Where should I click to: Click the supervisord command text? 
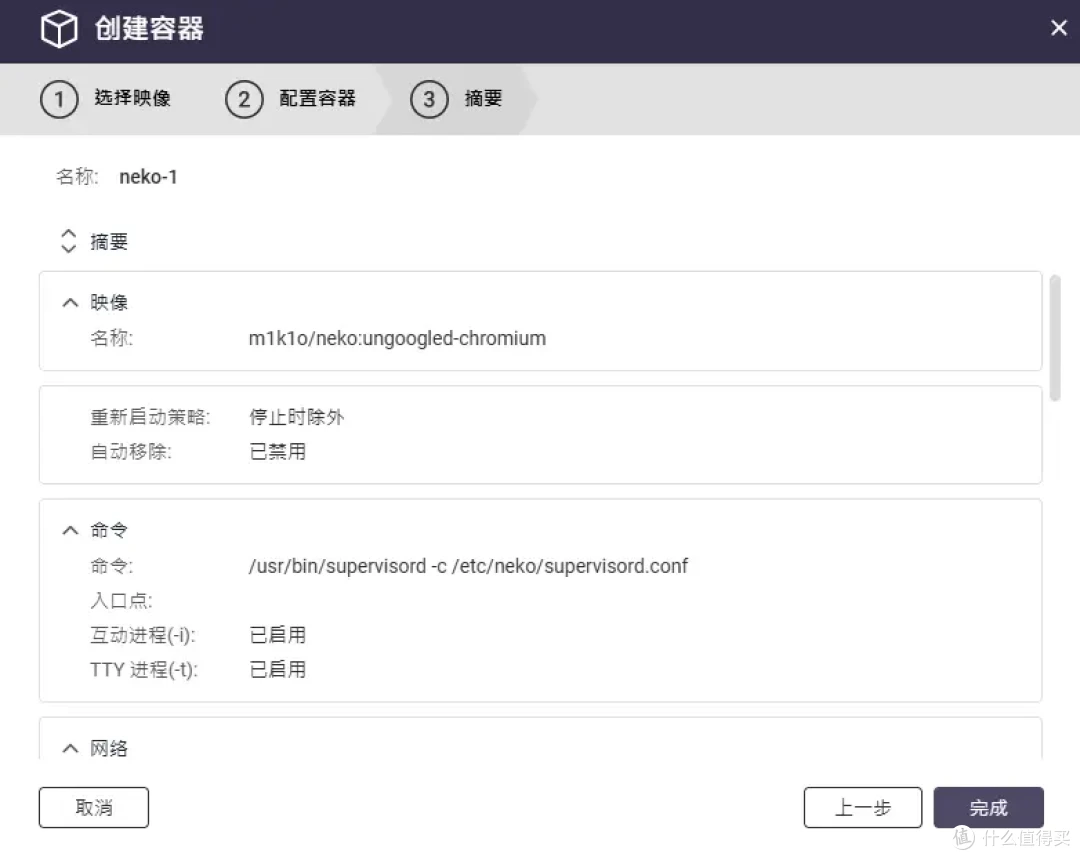click(468, 566)
